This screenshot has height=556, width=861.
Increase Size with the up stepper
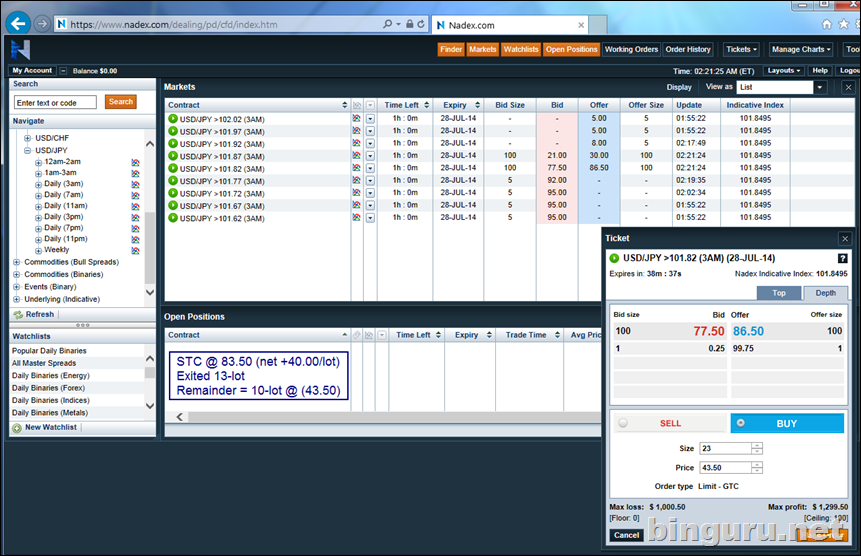(x=757, y=445)
